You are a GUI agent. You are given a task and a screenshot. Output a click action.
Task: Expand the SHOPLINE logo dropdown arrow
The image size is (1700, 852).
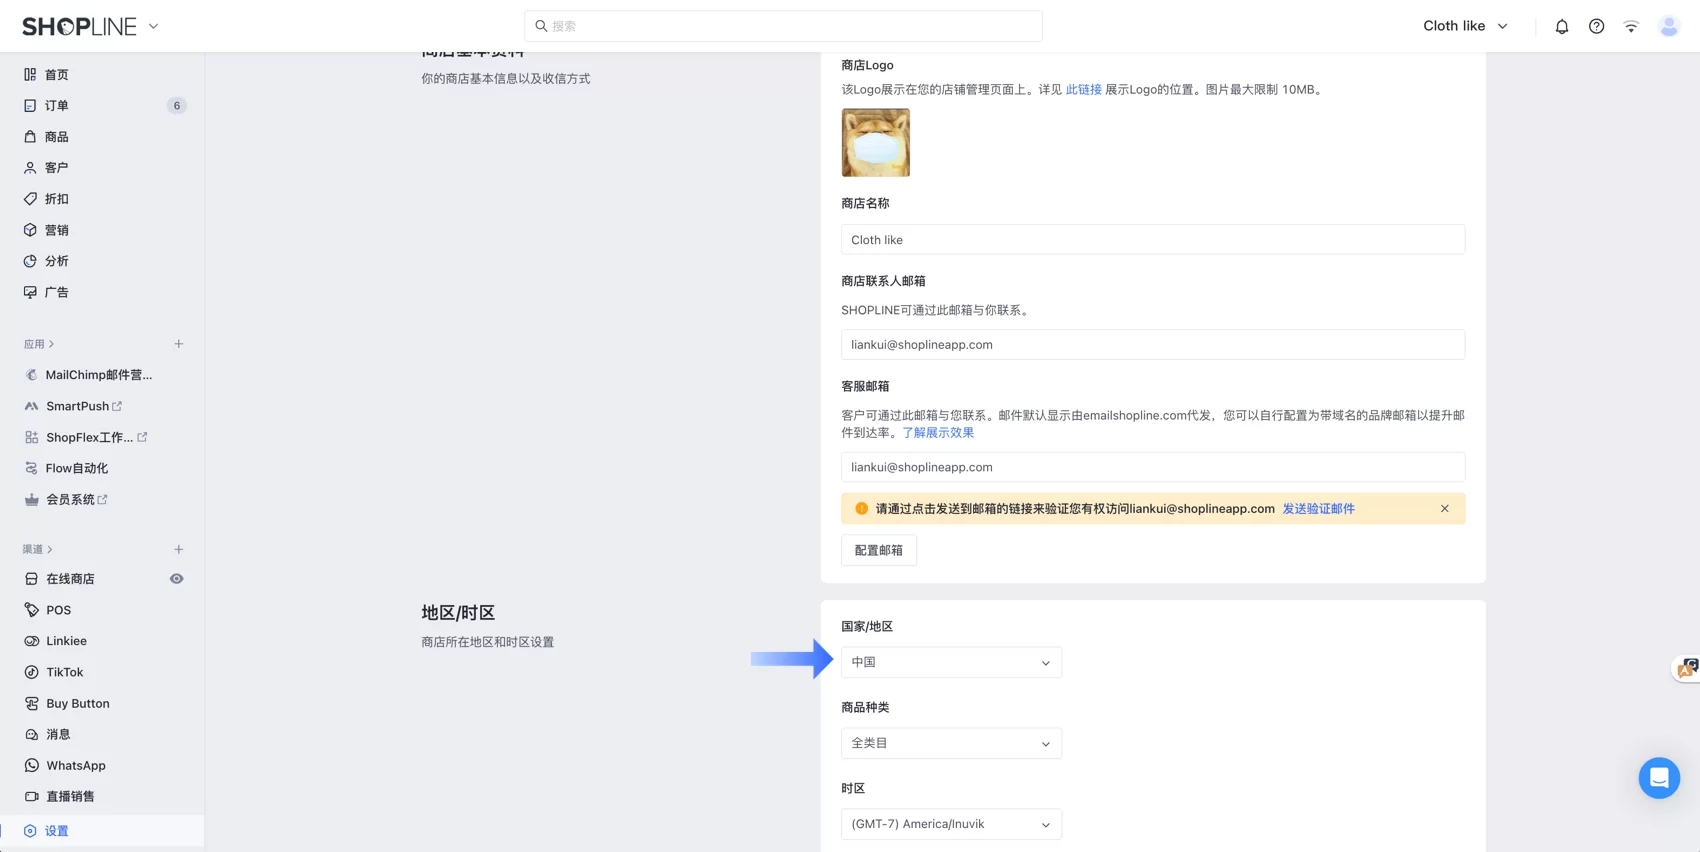[x=153, y=27]
